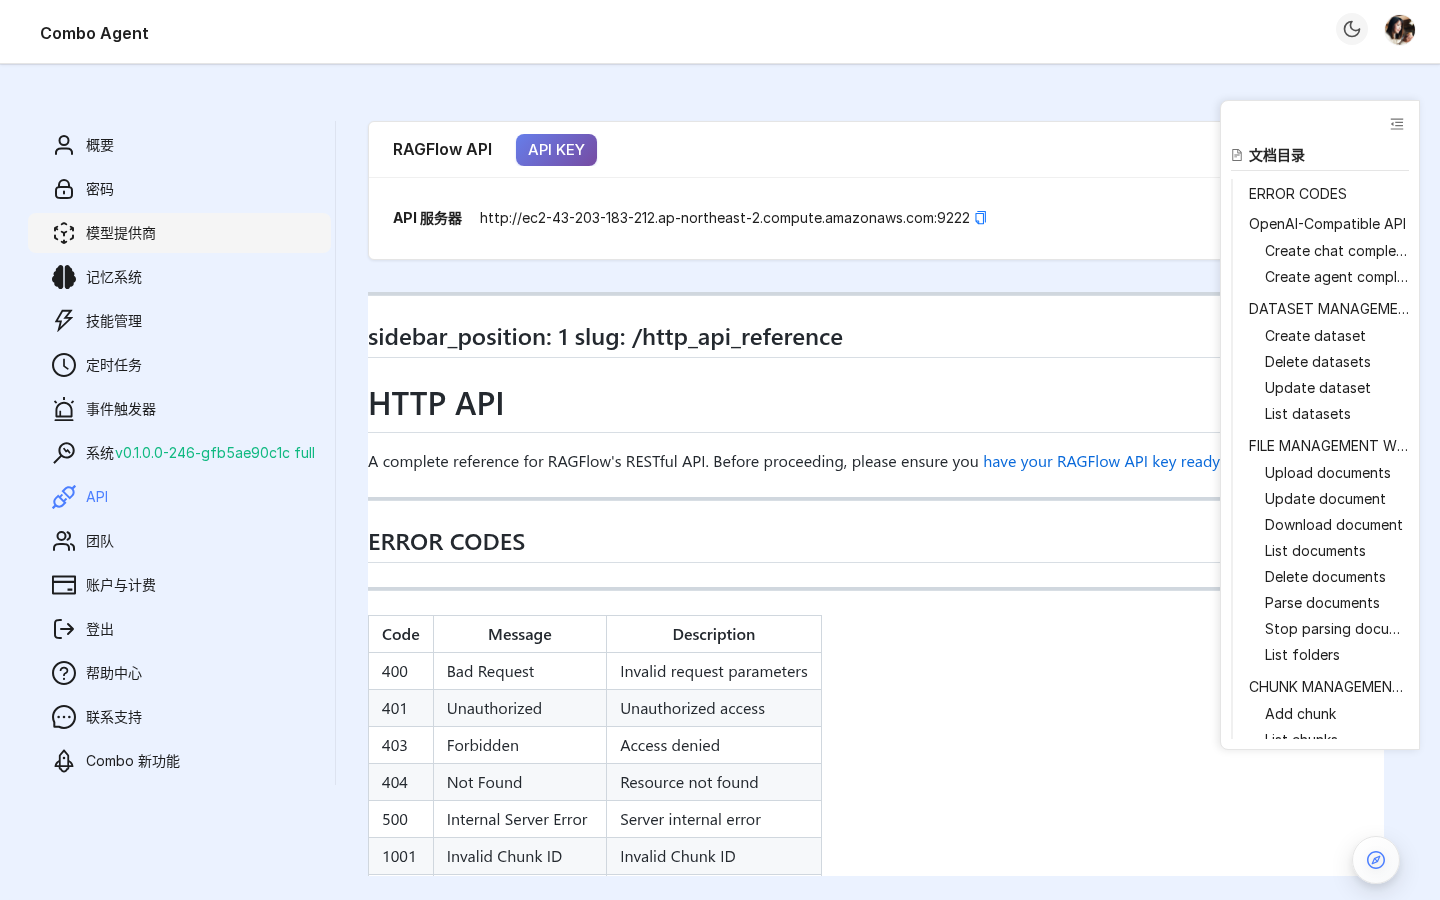Viewport: 1440px width, 900px height.
Task: Jump to DATASET MANAGEMENT section
Action: click(x=1328, y=309)
